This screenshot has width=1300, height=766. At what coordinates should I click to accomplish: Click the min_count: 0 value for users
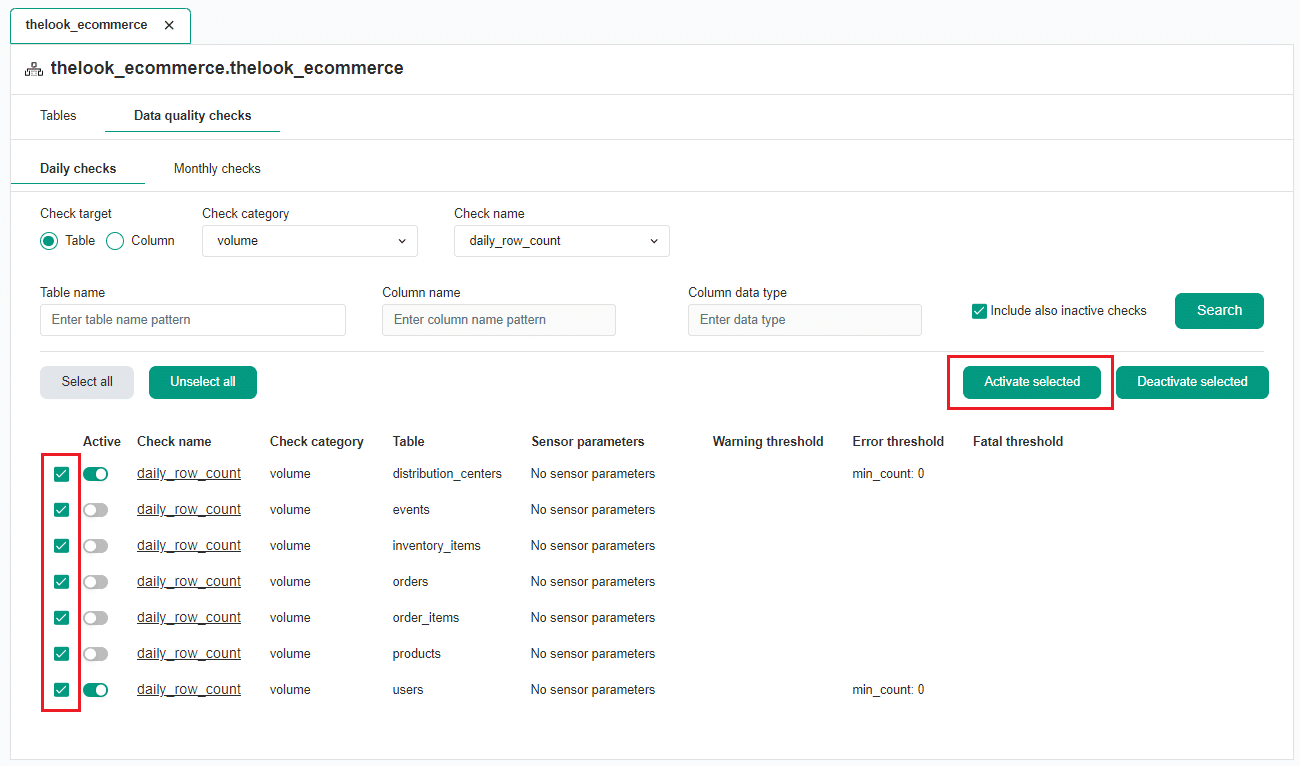click(888, 689)
